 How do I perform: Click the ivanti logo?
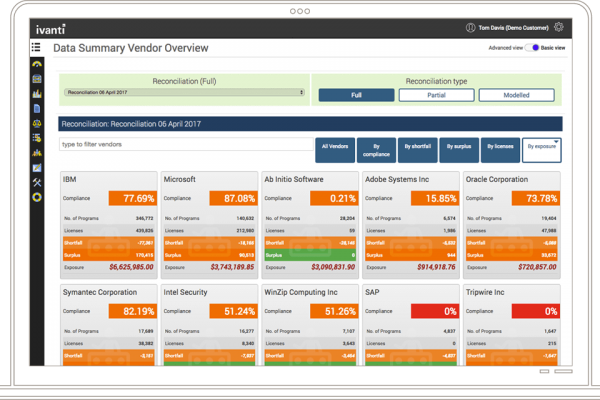51,29
